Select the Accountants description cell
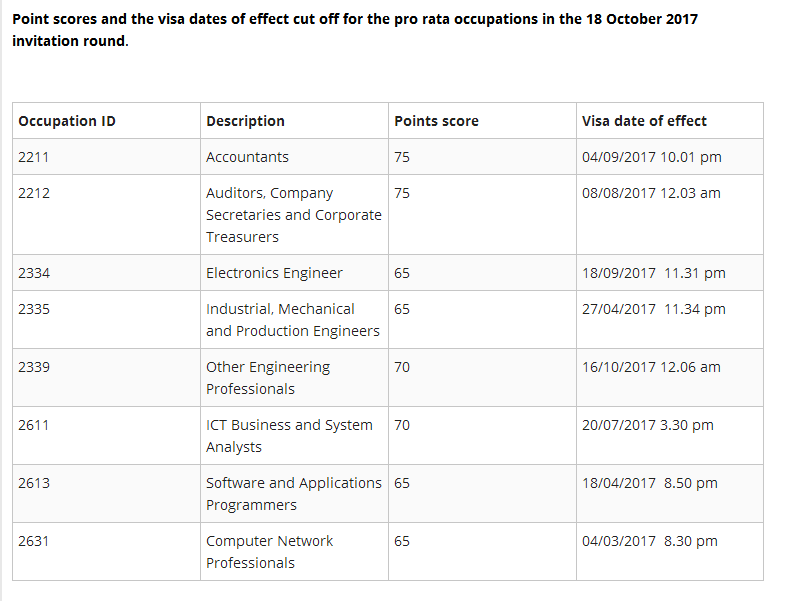 (247, 157)
